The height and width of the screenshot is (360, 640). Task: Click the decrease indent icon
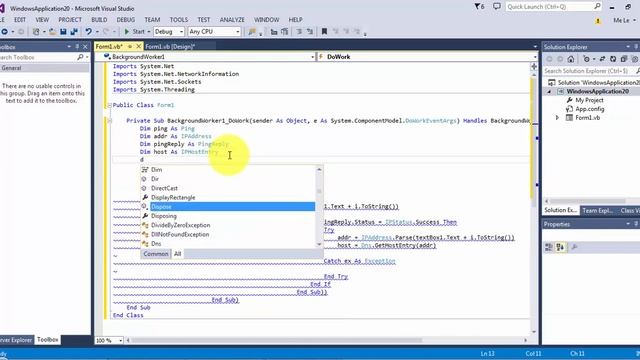(x=274, y=31)
